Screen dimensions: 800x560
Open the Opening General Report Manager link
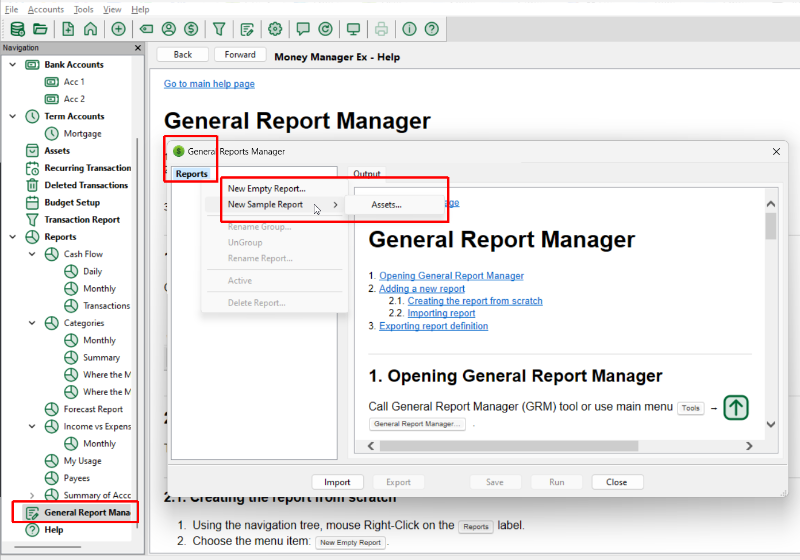point(452,275)
